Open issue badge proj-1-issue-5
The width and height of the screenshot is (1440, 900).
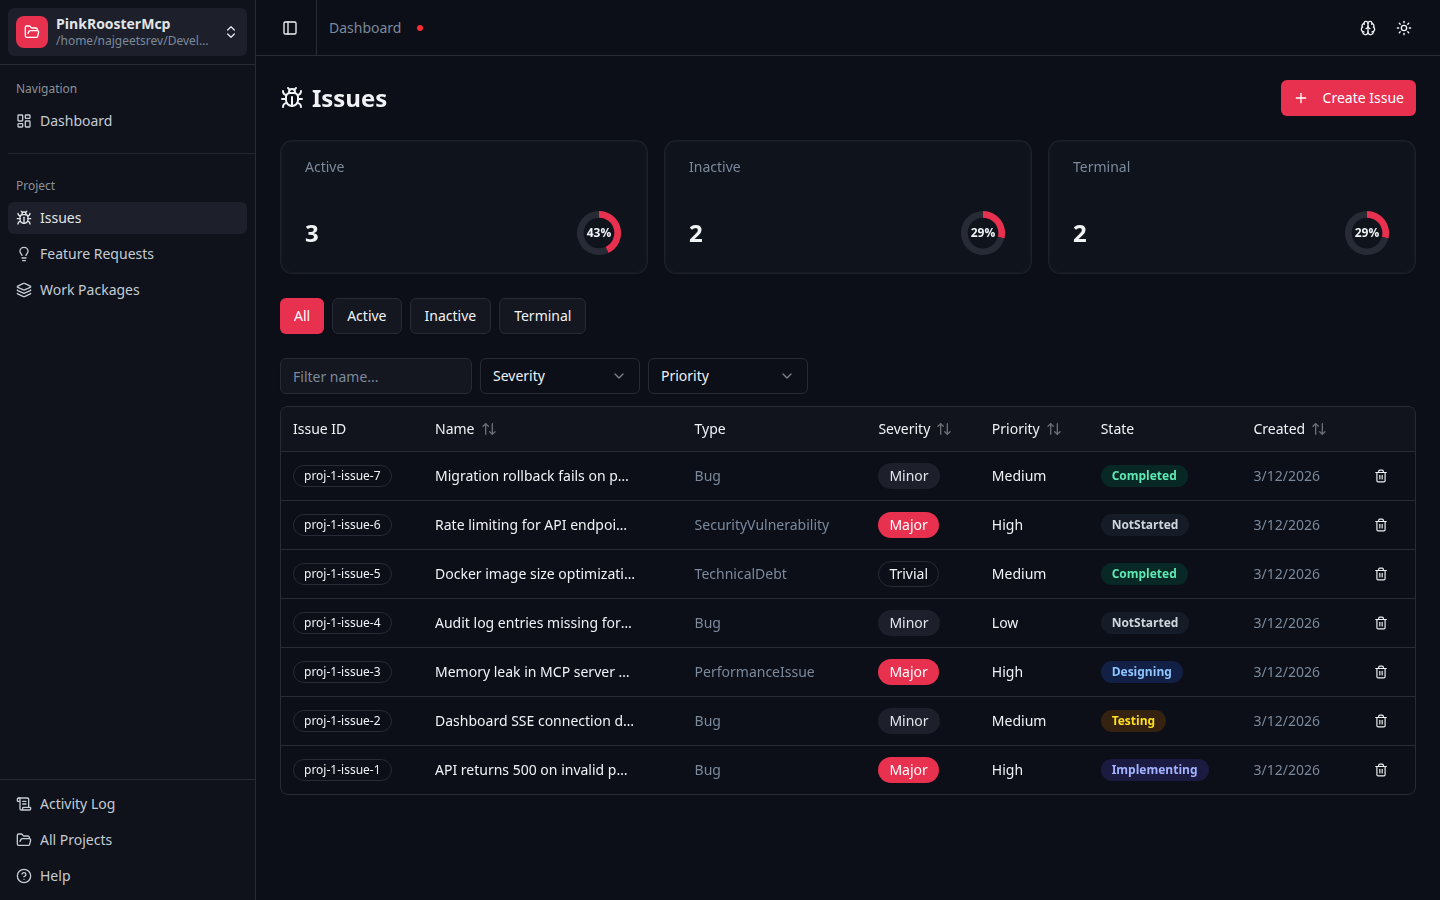342,574
